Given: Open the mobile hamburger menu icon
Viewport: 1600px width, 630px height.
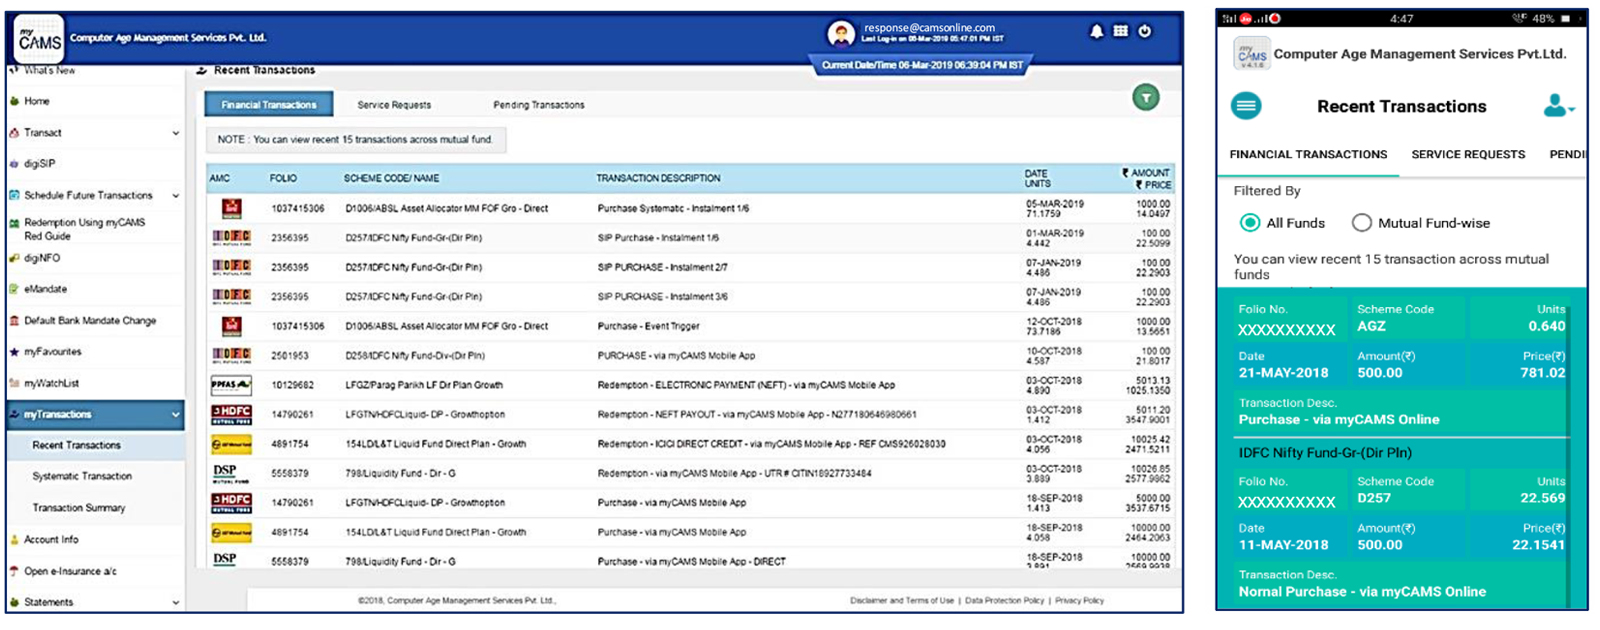Looking at the screenshot, I should tap(1245, 106).
